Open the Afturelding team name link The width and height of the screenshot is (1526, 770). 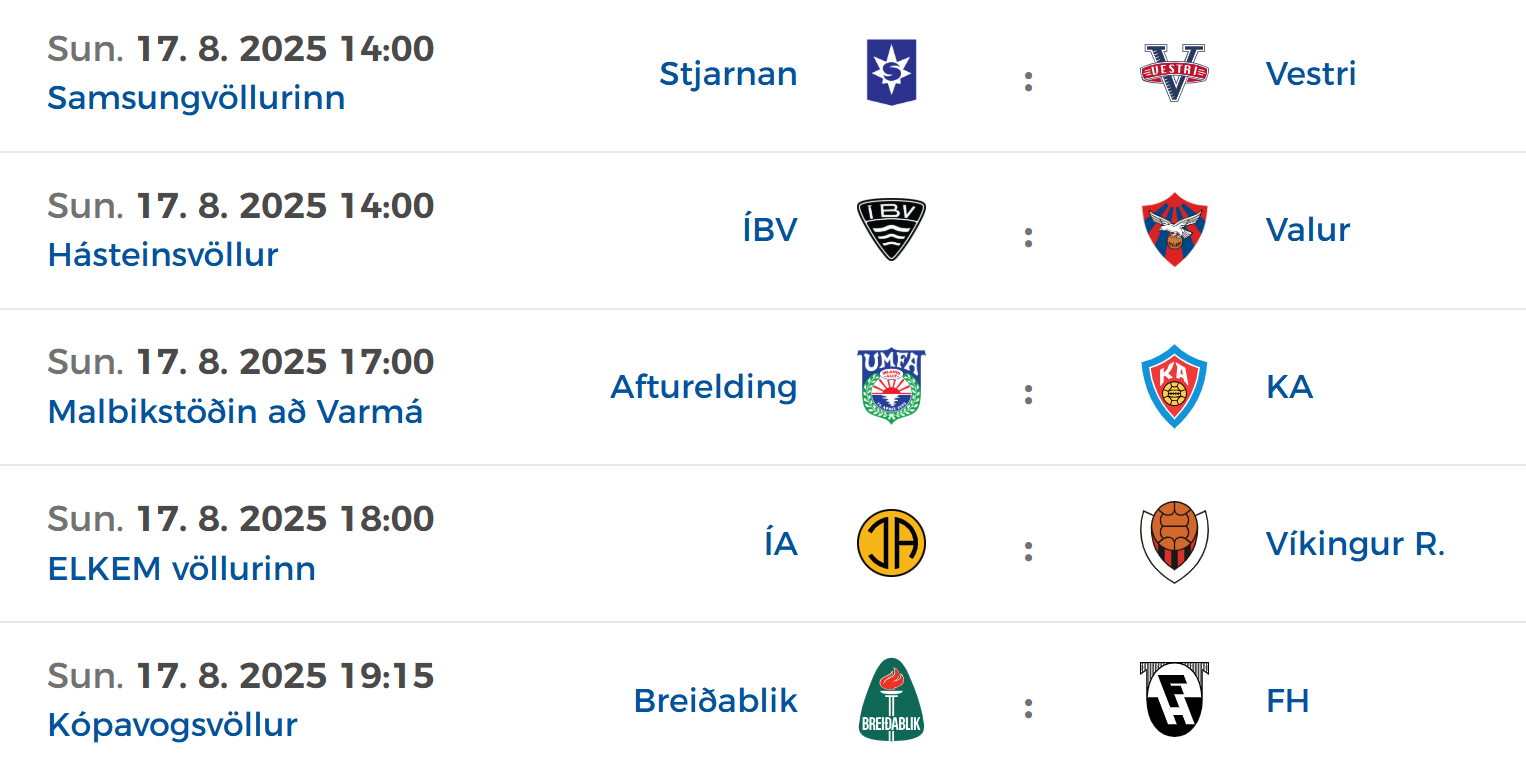click(x=704, y=386)
